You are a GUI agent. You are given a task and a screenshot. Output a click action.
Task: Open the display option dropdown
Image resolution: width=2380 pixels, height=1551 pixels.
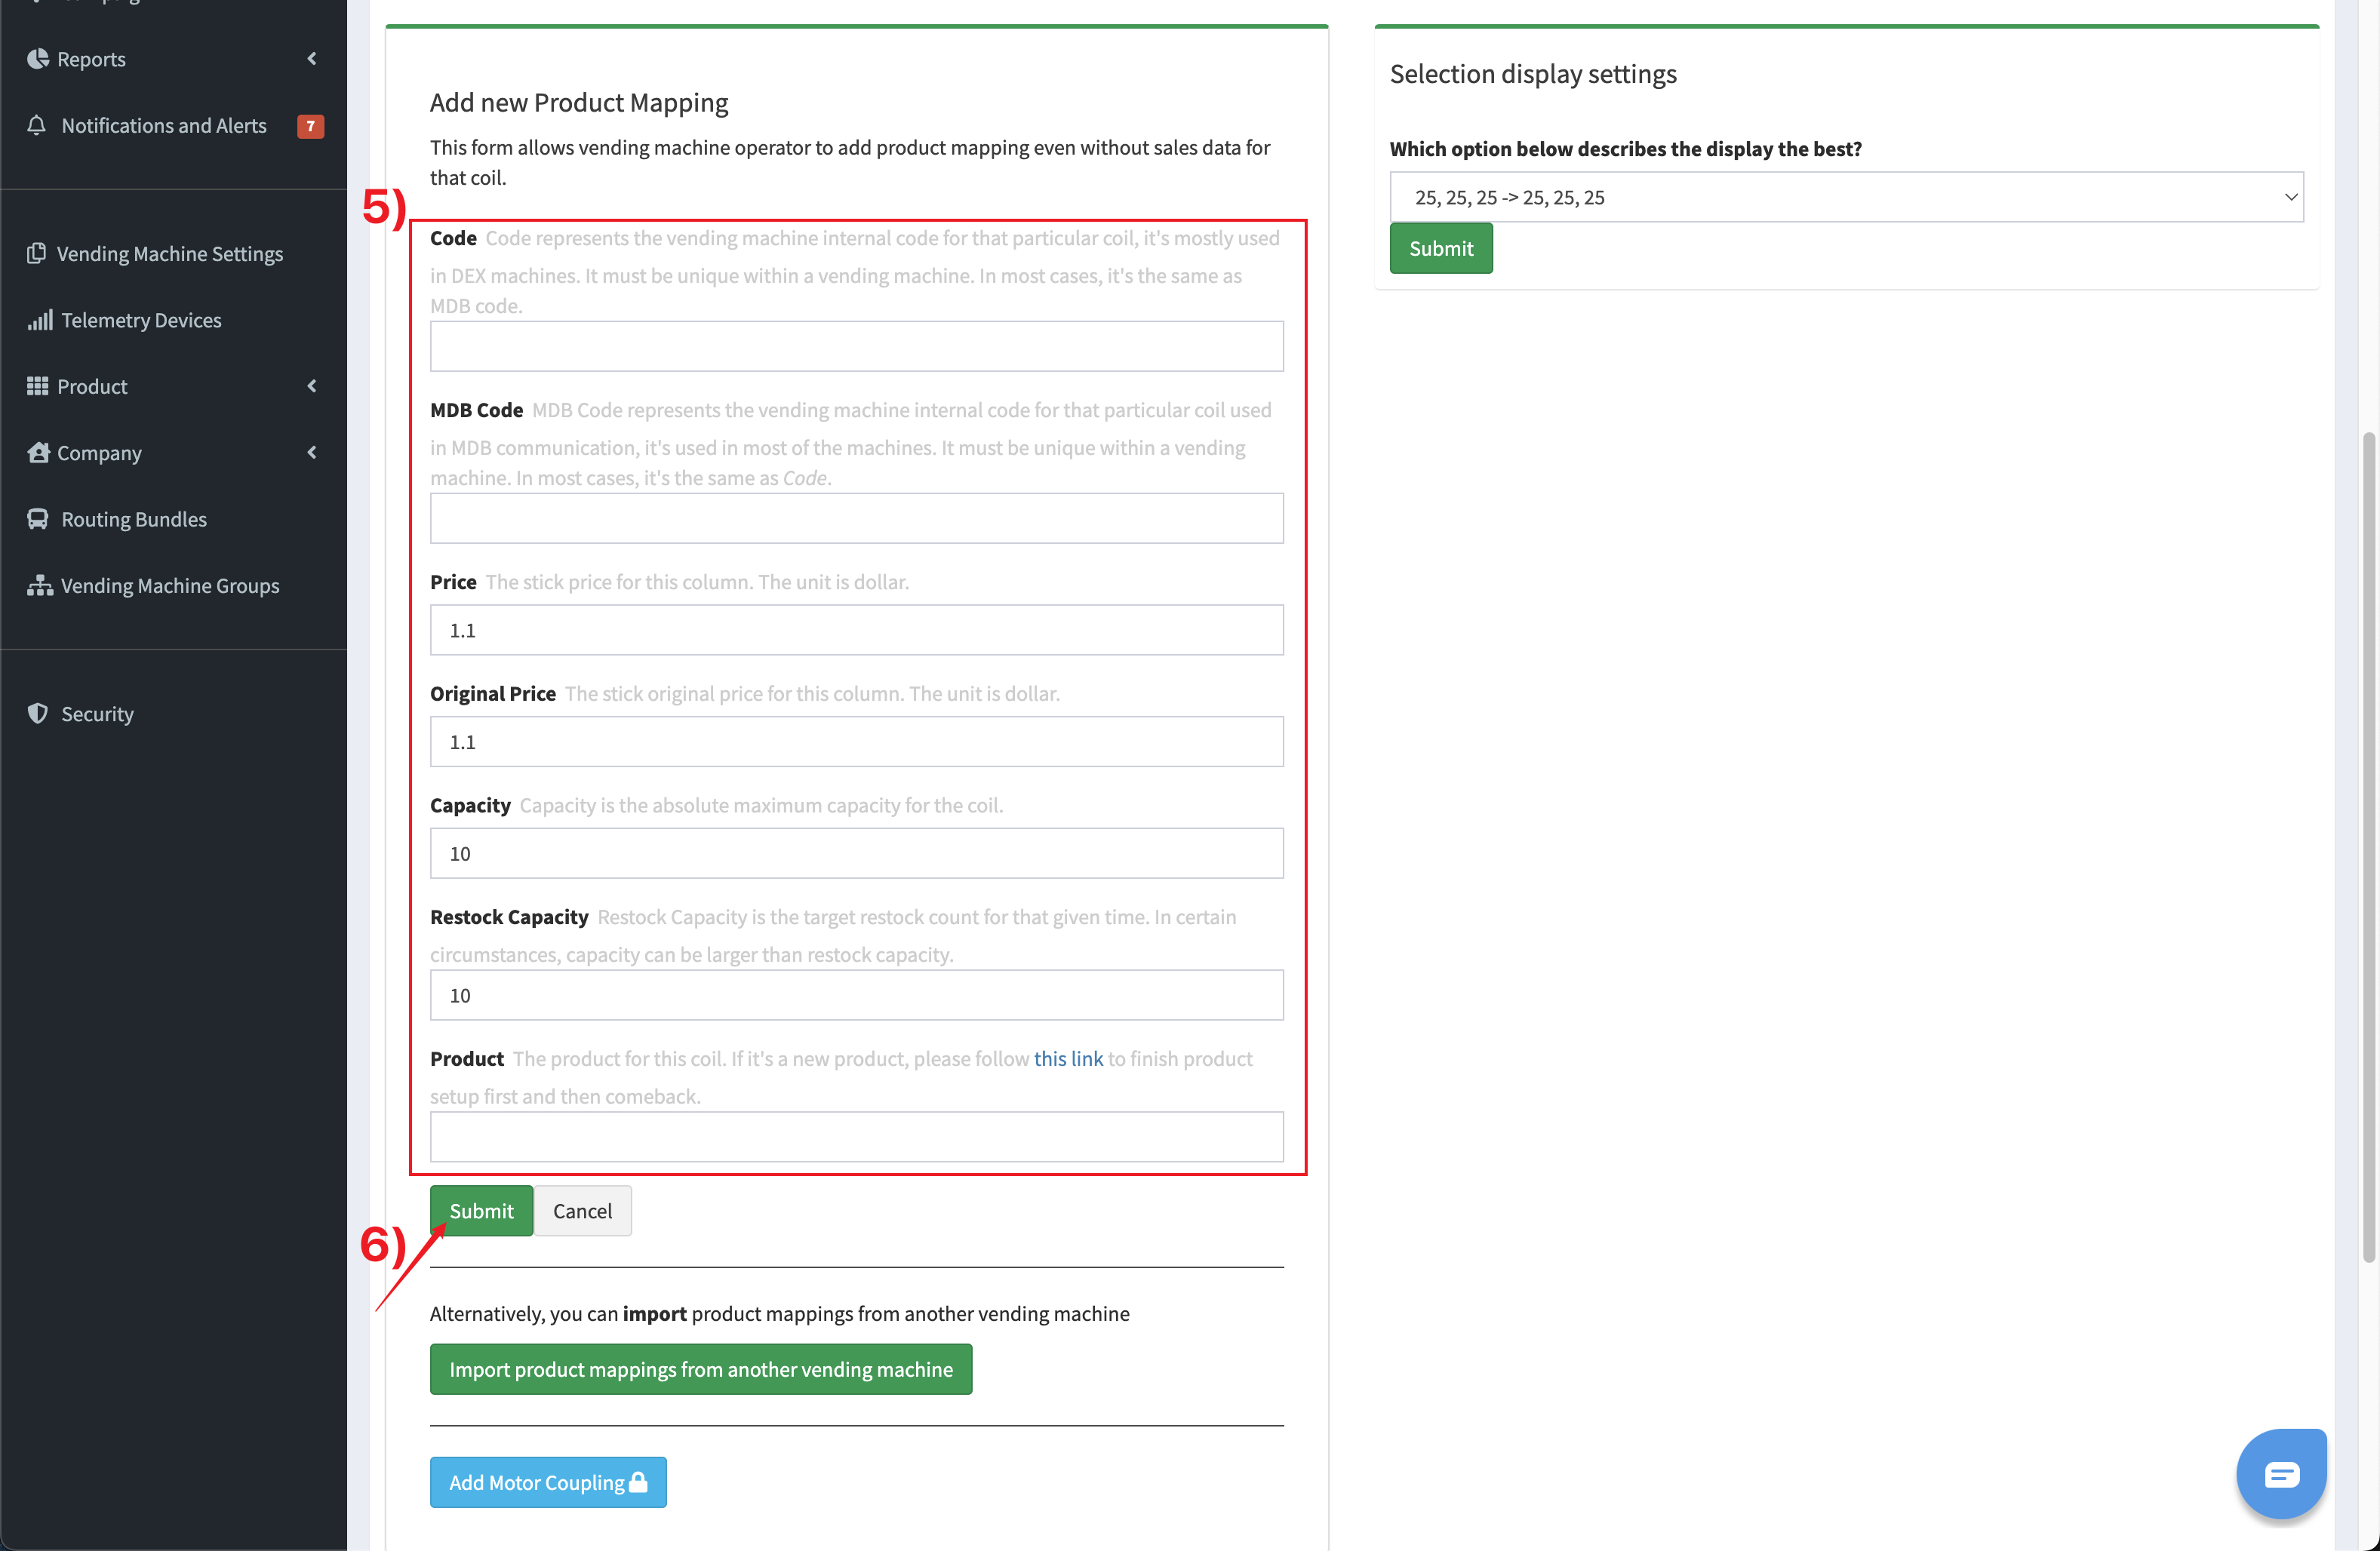tap(1845, 196)
